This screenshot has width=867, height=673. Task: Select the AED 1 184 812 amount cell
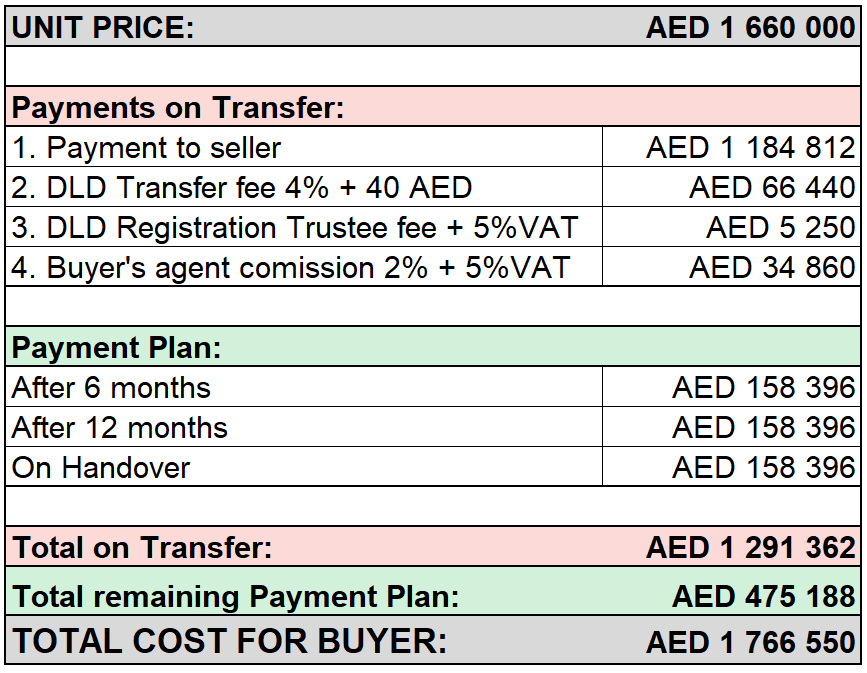[732, 147]
